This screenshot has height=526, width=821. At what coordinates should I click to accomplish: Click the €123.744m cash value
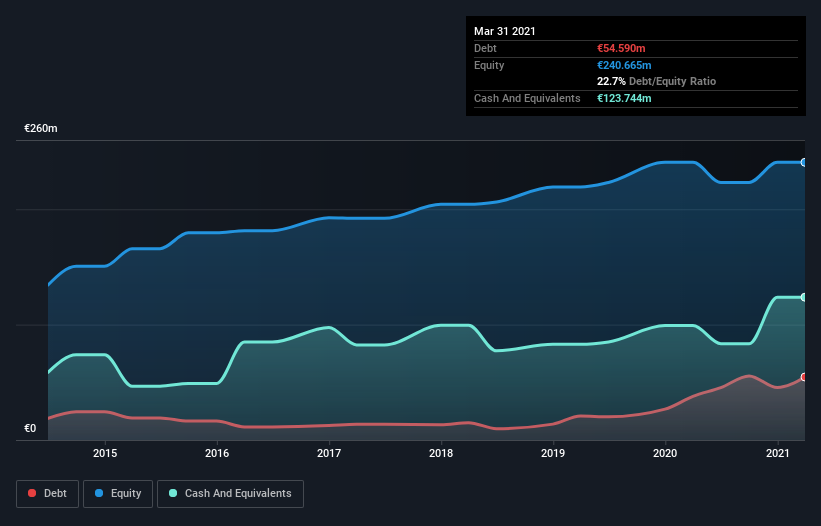[624, 98]
